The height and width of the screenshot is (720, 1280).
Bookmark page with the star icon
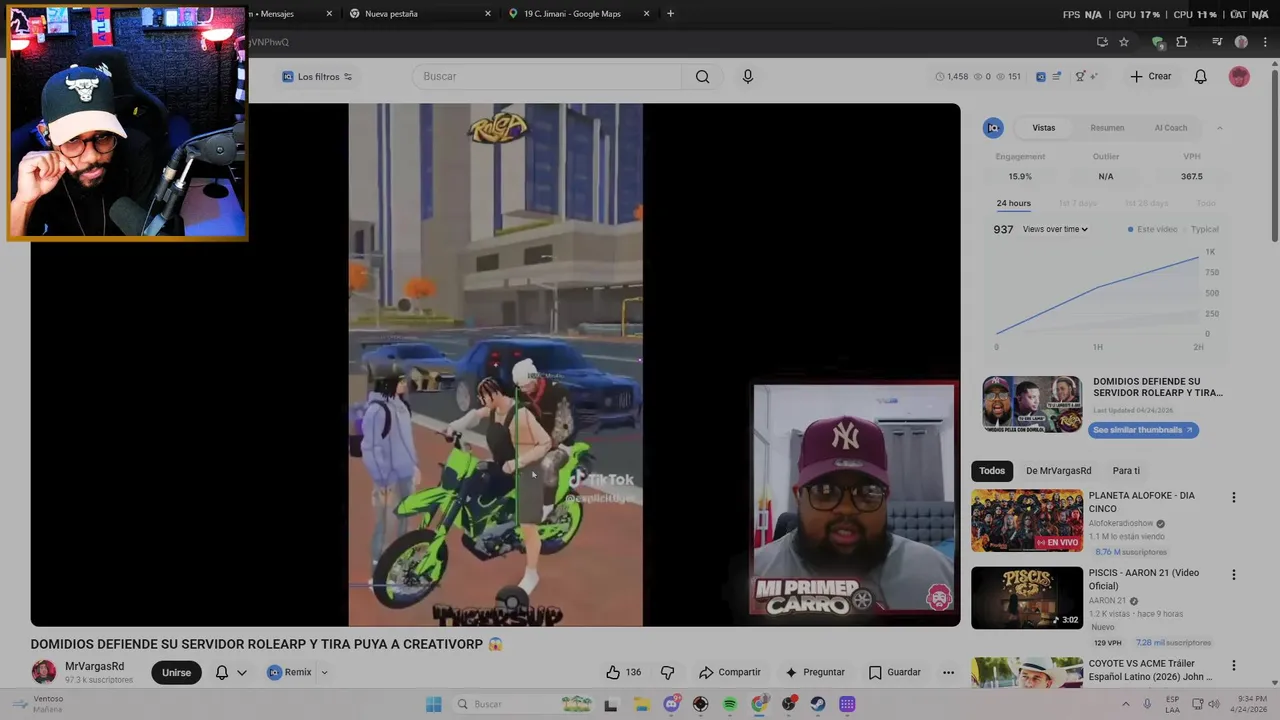coord(1124,42)
